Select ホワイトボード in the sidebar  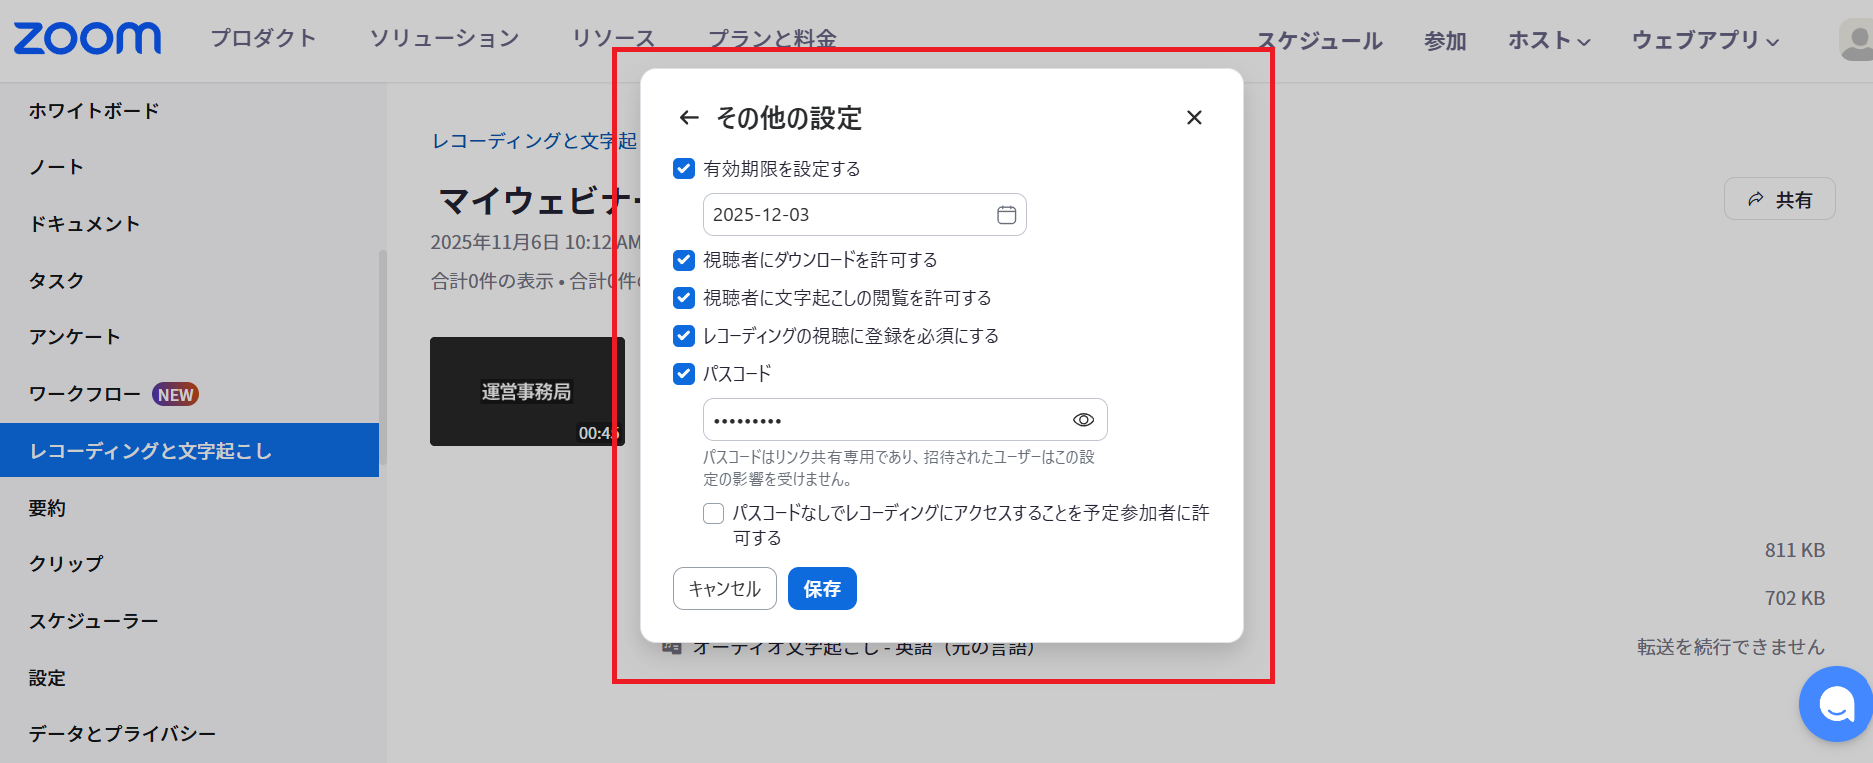coord(94,111)
